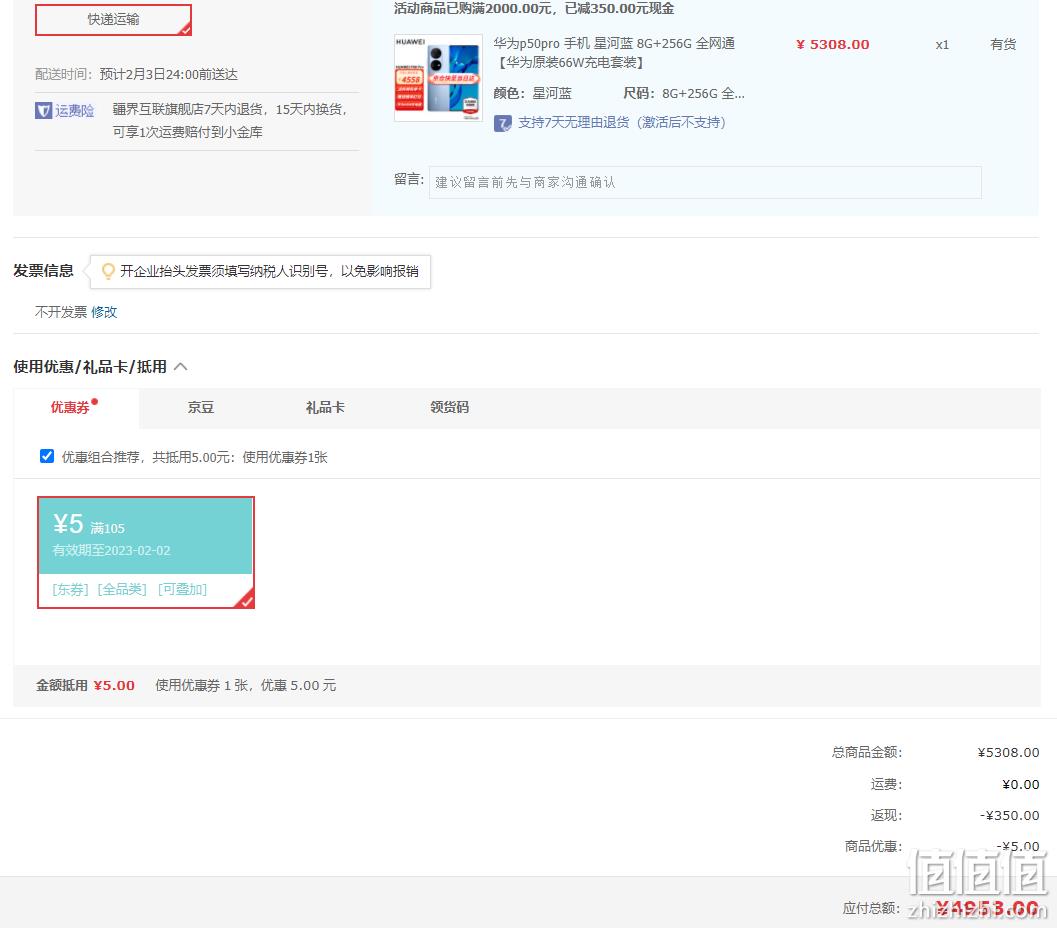Click the Huawei P50 Pro product thumbnail
Screen dimensions: 1057x928
(x=438, y=78)
